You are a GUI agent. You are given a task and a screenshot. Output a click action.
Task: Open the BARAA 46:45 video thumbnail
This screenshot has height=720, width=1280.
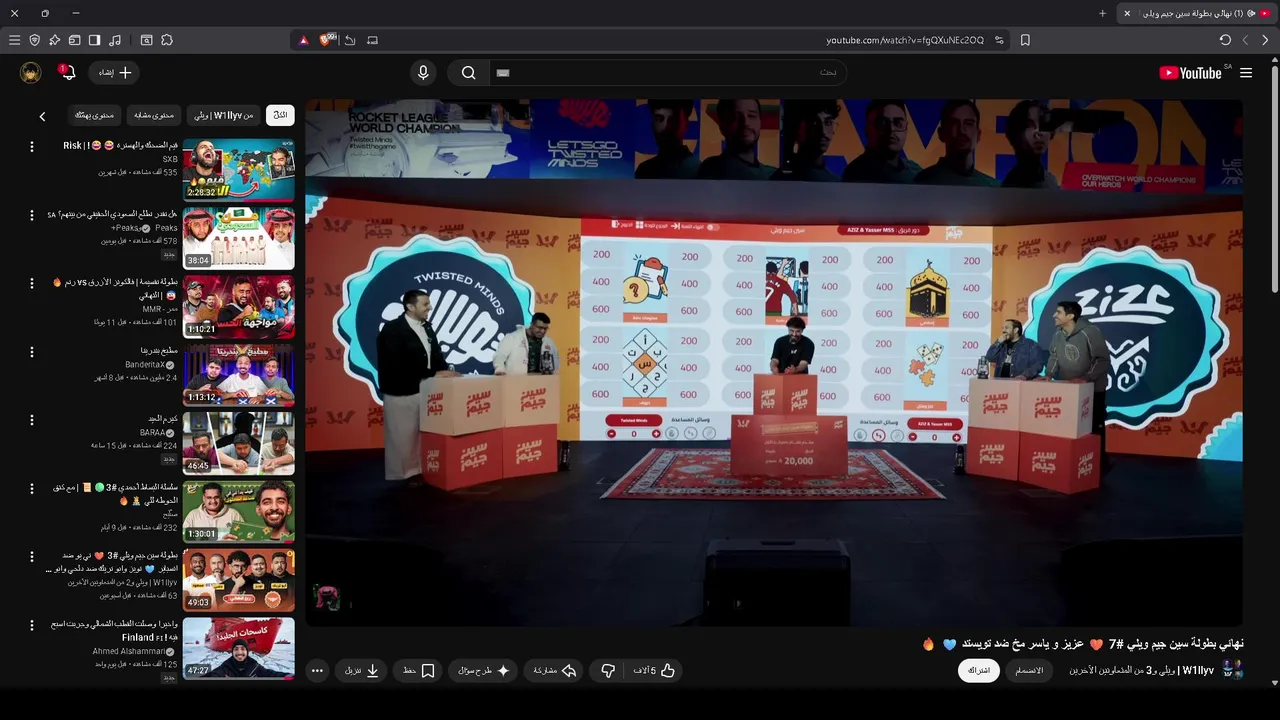[238, 442]
